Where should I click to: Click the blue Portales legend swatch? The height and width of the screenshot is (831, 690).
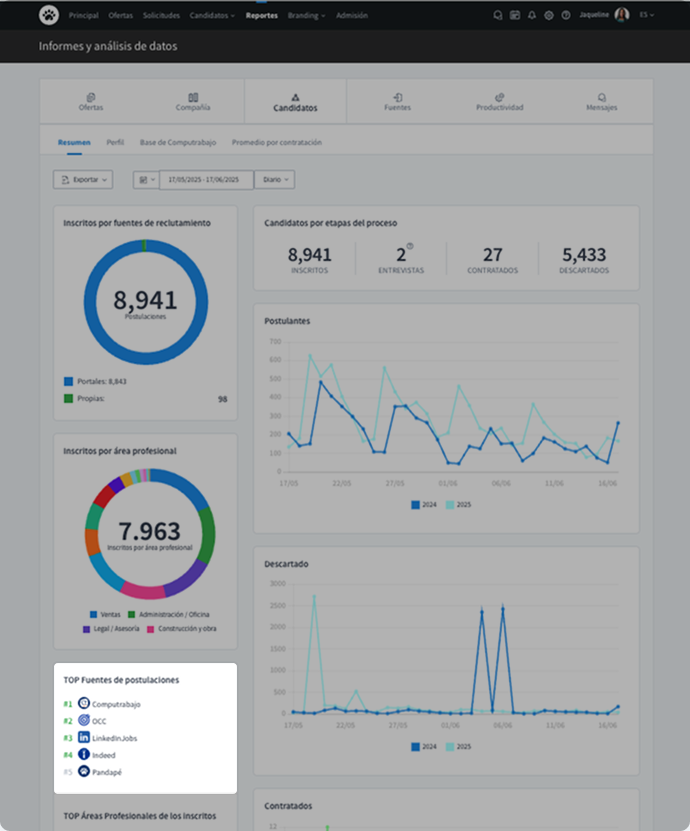[69, 381]
